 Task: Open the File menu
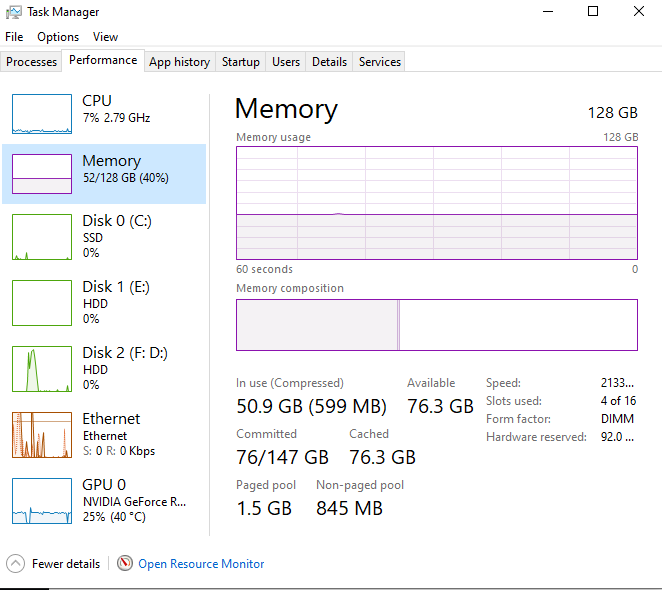(x=14, y=37)
